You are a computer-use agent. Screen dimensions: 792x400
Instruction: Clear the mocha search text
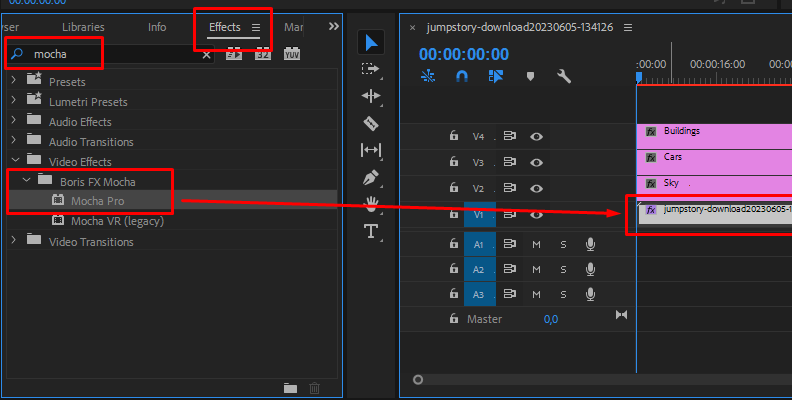[x=206, y=55]
